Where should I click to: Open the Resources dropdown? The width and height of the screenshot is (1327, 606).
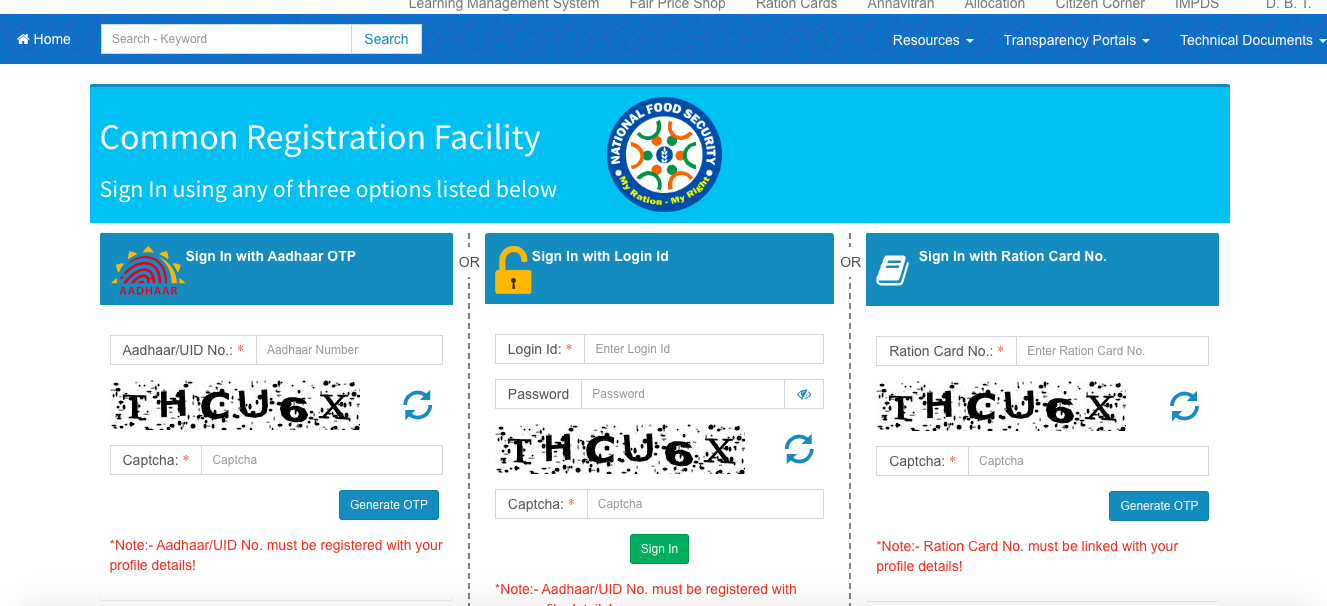(x=932, y=40)
